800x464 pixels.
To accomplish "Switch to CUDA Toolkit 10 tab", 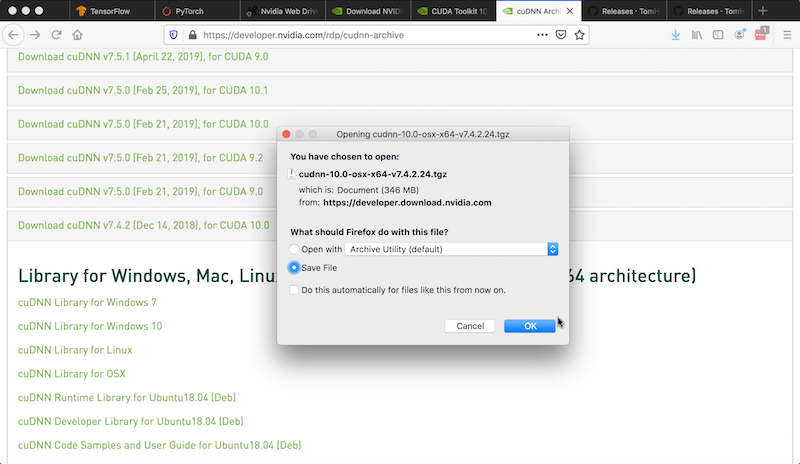I will (x=453, y=11).
